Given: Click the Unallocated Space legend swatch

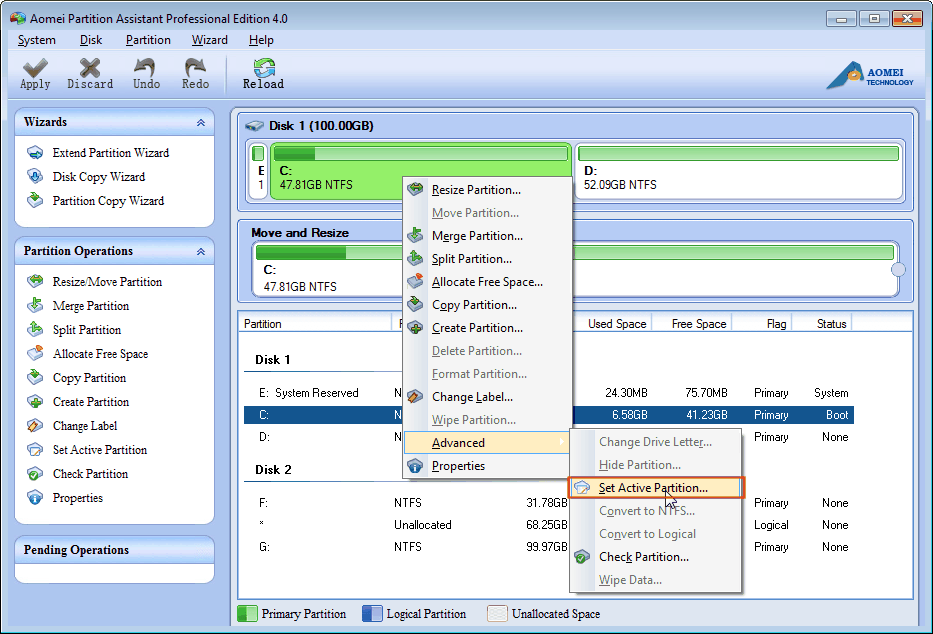Looking at the screenshot, I should pos(497,613).
